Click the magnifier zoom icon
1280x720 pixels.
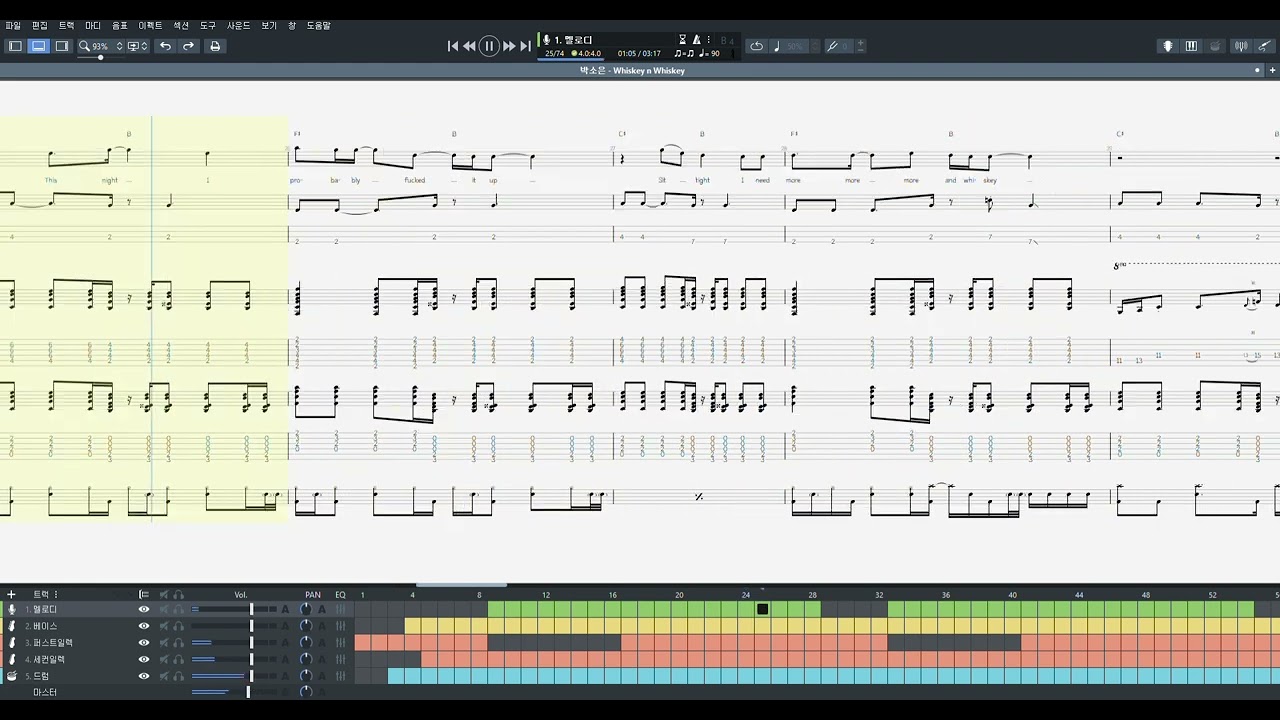pyautogui.click(x=85, y=46)
